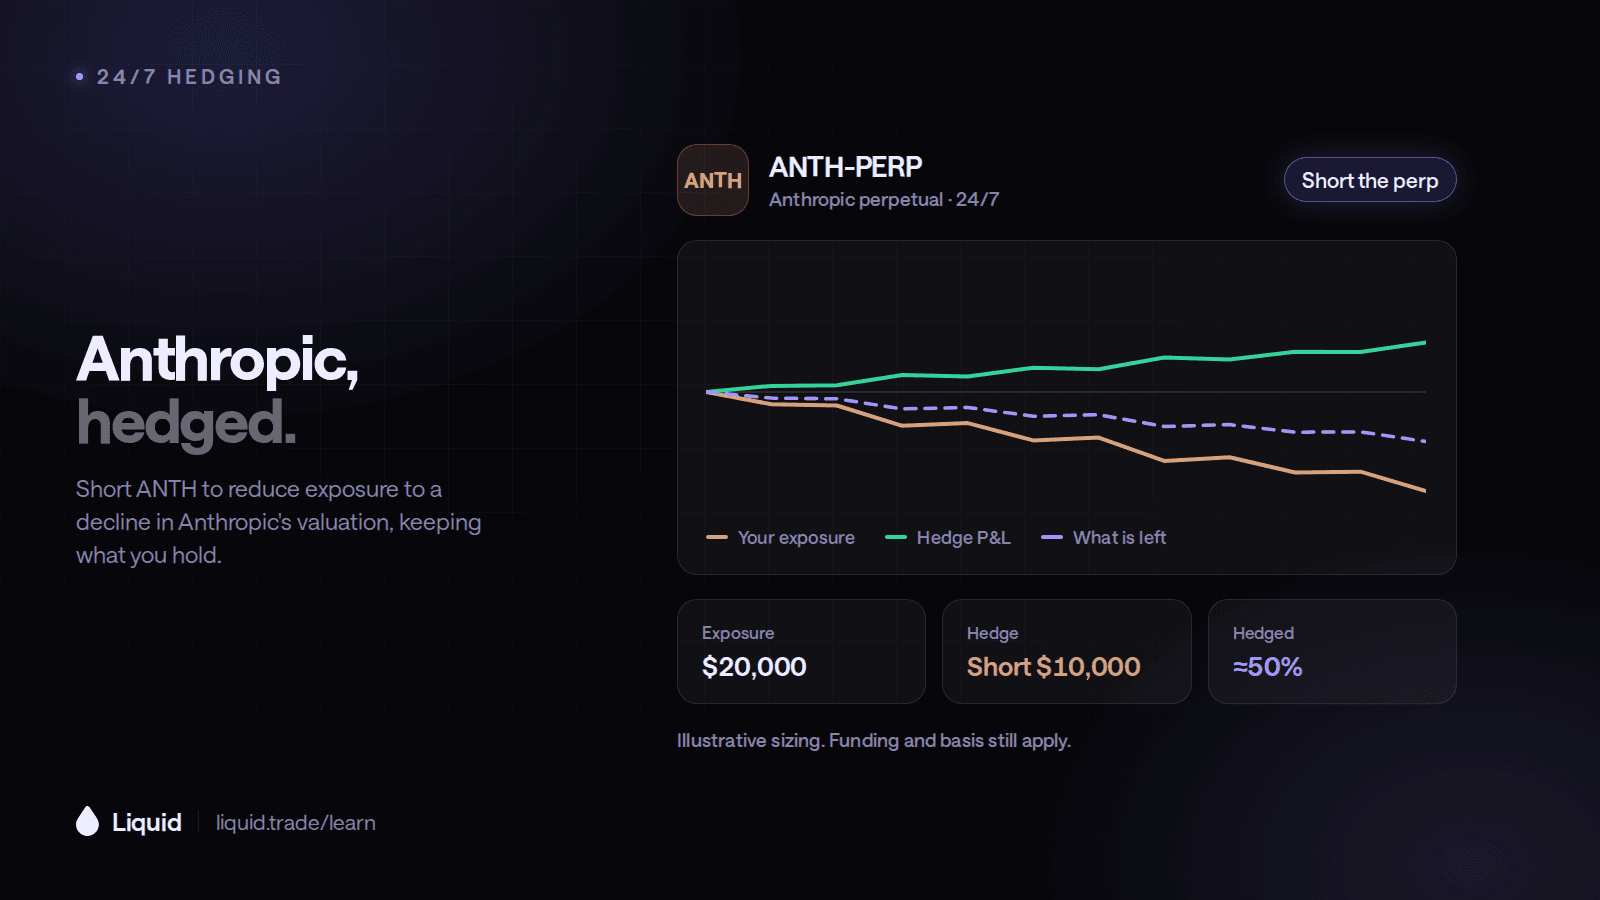Click the green Hedge P&L line endpoint
The height and width of the screenshot is (900, 1600).
pyautogui.click(x=1424, y=343)
